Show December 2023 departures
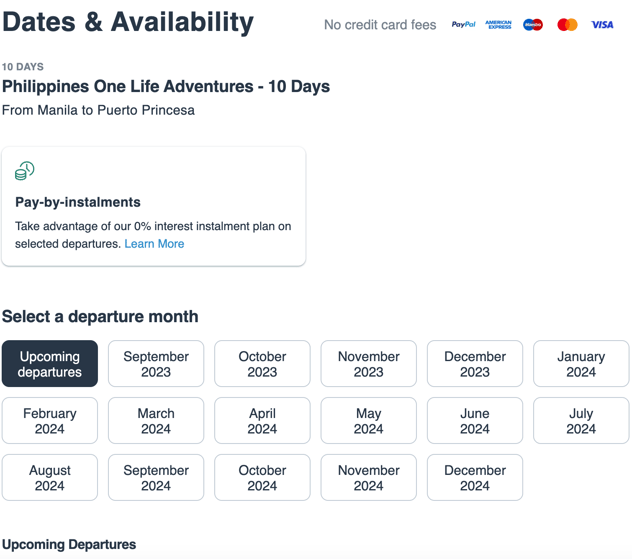This screenshot has width=632, height=559. coord(475,364)
